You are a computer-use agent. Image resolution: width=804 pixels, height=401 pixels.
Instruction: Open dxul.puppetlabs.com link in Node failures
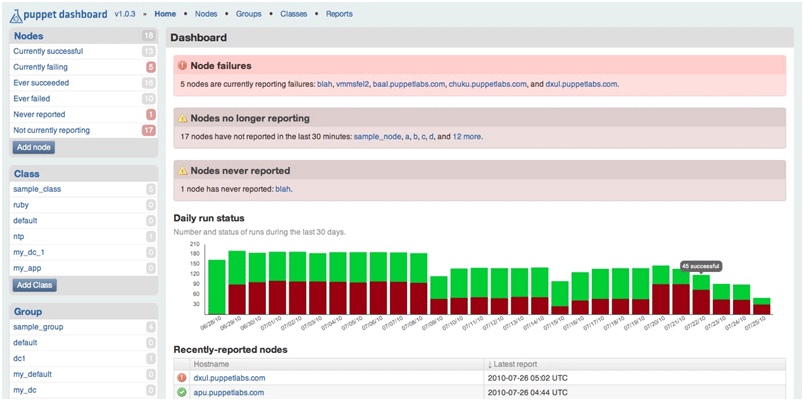[581, 84]
